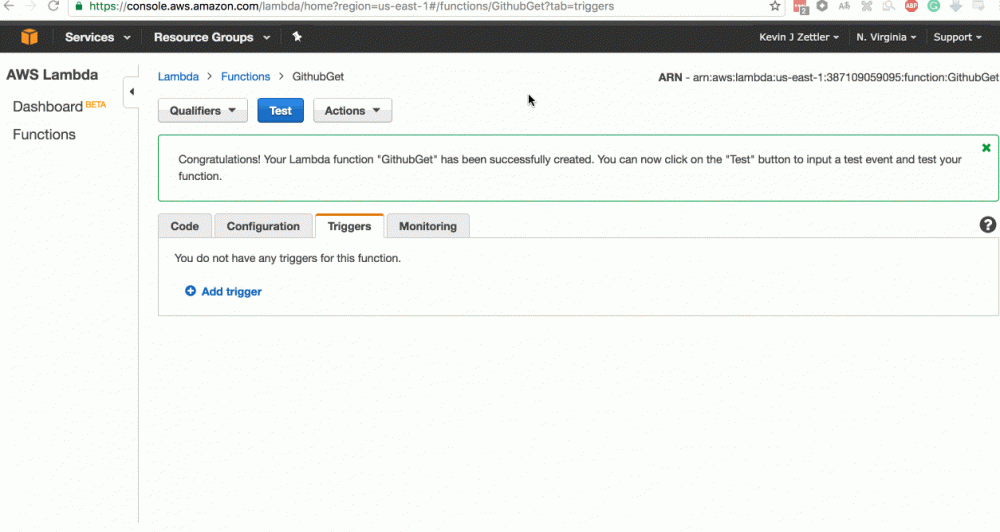Expand the Resource Groups dropdown
Viewport: 1000px width, 532px height.
point(212,37)
